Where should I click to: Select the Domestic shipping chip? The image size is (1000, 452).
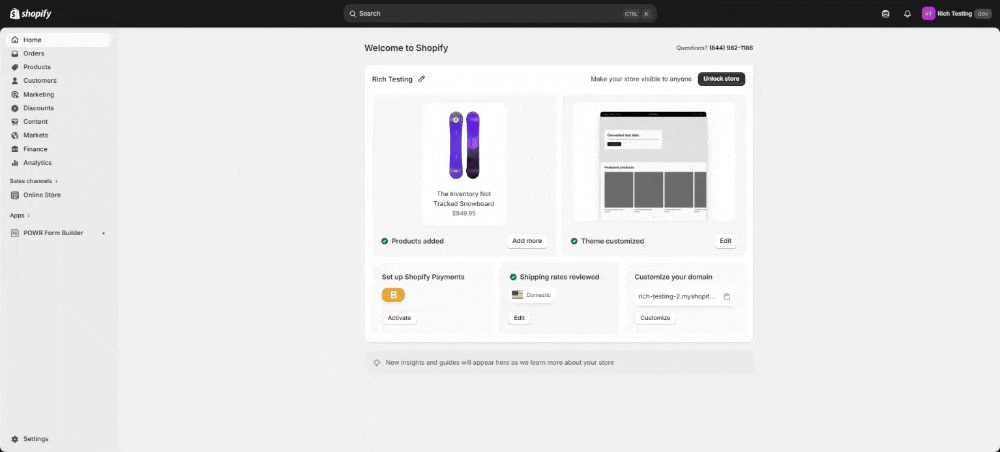(x=533, y=295)
